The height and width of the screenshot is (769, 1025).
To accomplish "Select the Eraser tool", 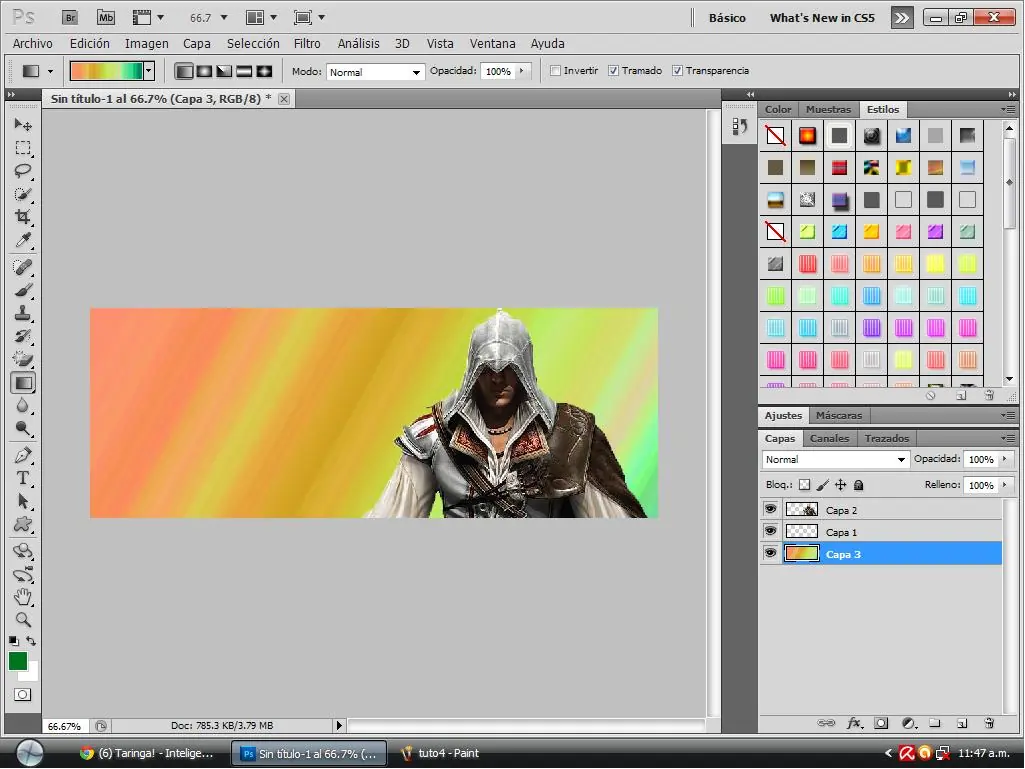I will pos(23,359).
